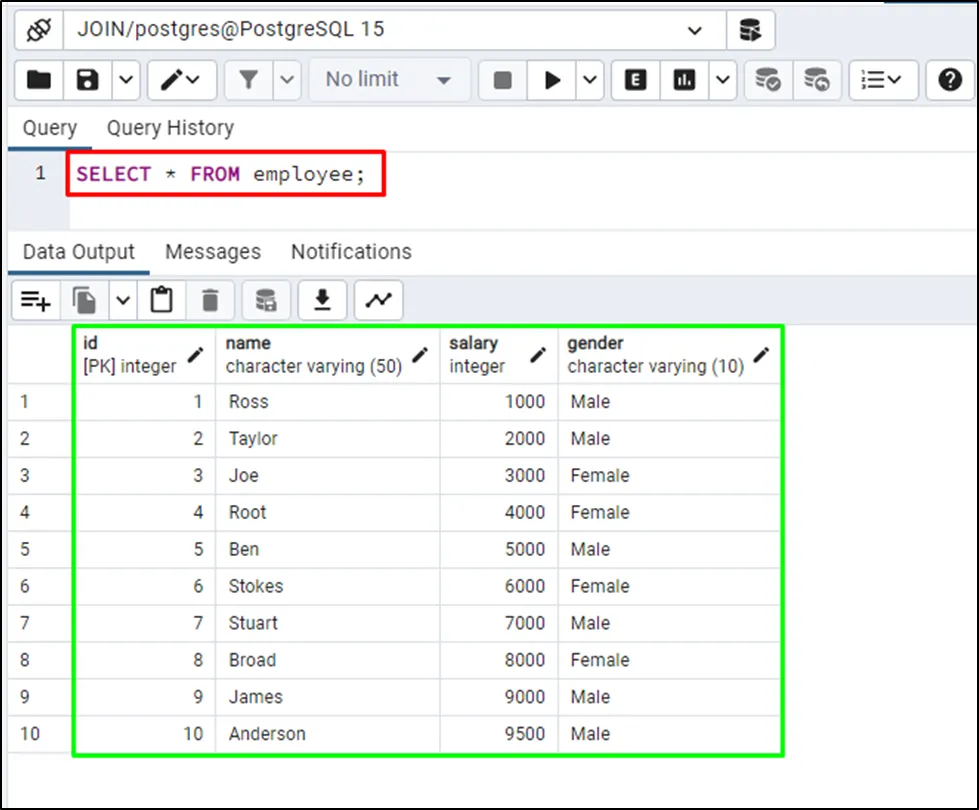This screenshot has height=810, width=979.
Task: Click the connection status icon
Action: coord(39,30)
